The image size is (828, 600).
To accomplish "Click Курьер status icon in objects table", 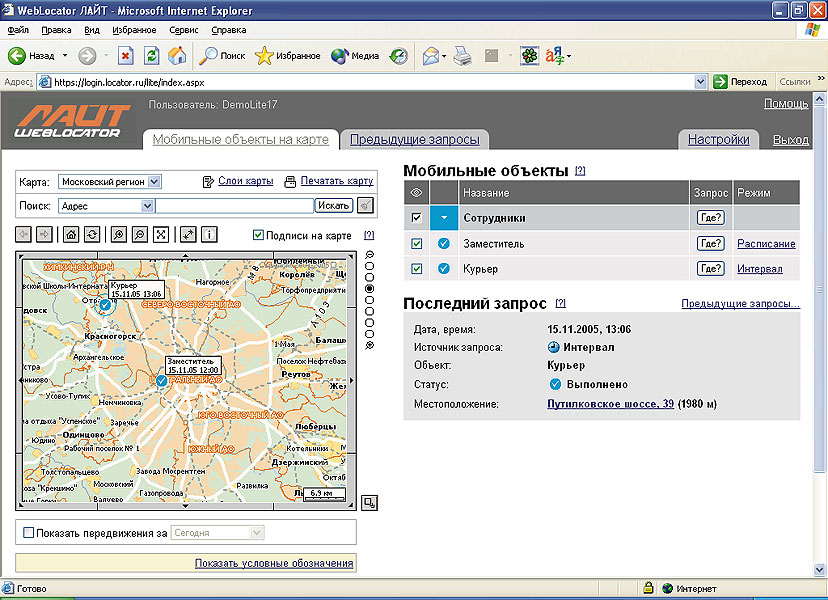I will (x=444, y=268).
